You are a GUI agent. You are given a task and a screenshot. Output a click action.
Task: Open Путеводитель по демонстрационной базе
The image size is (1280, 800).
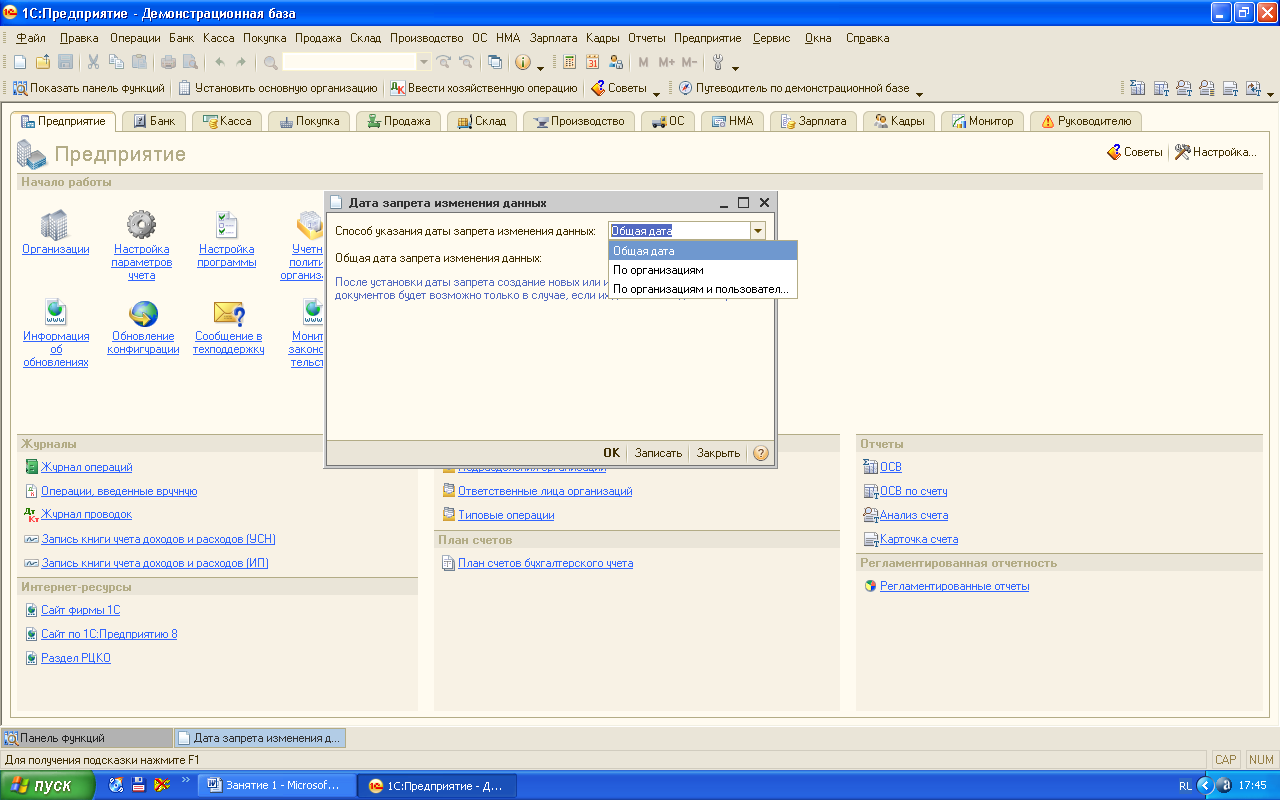tap(794, 88)
